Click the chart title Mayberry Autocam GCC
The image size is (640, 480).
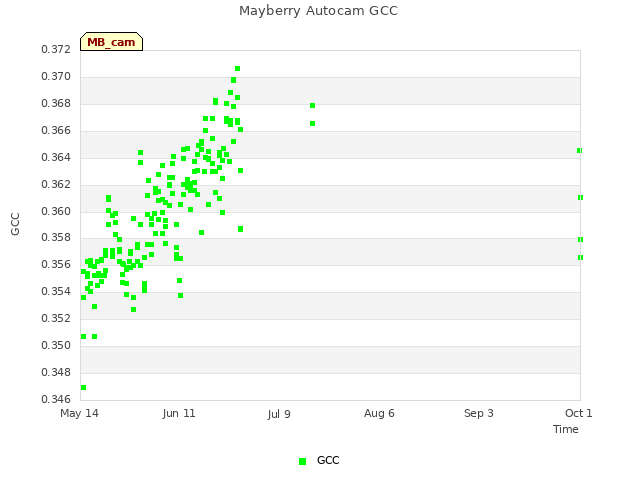point(318,11)
